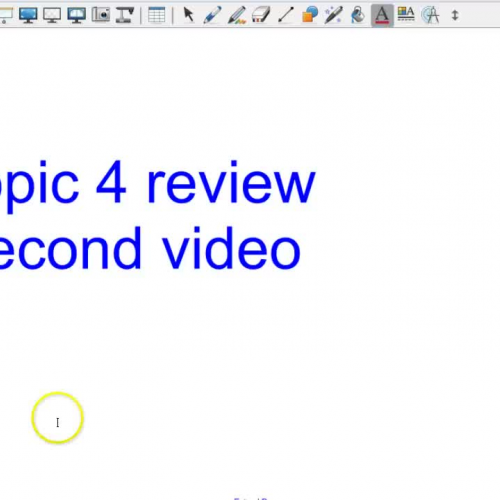Open the Properties text-style icon
Viewport: 500px width, 500px height.
pos(406,14)
